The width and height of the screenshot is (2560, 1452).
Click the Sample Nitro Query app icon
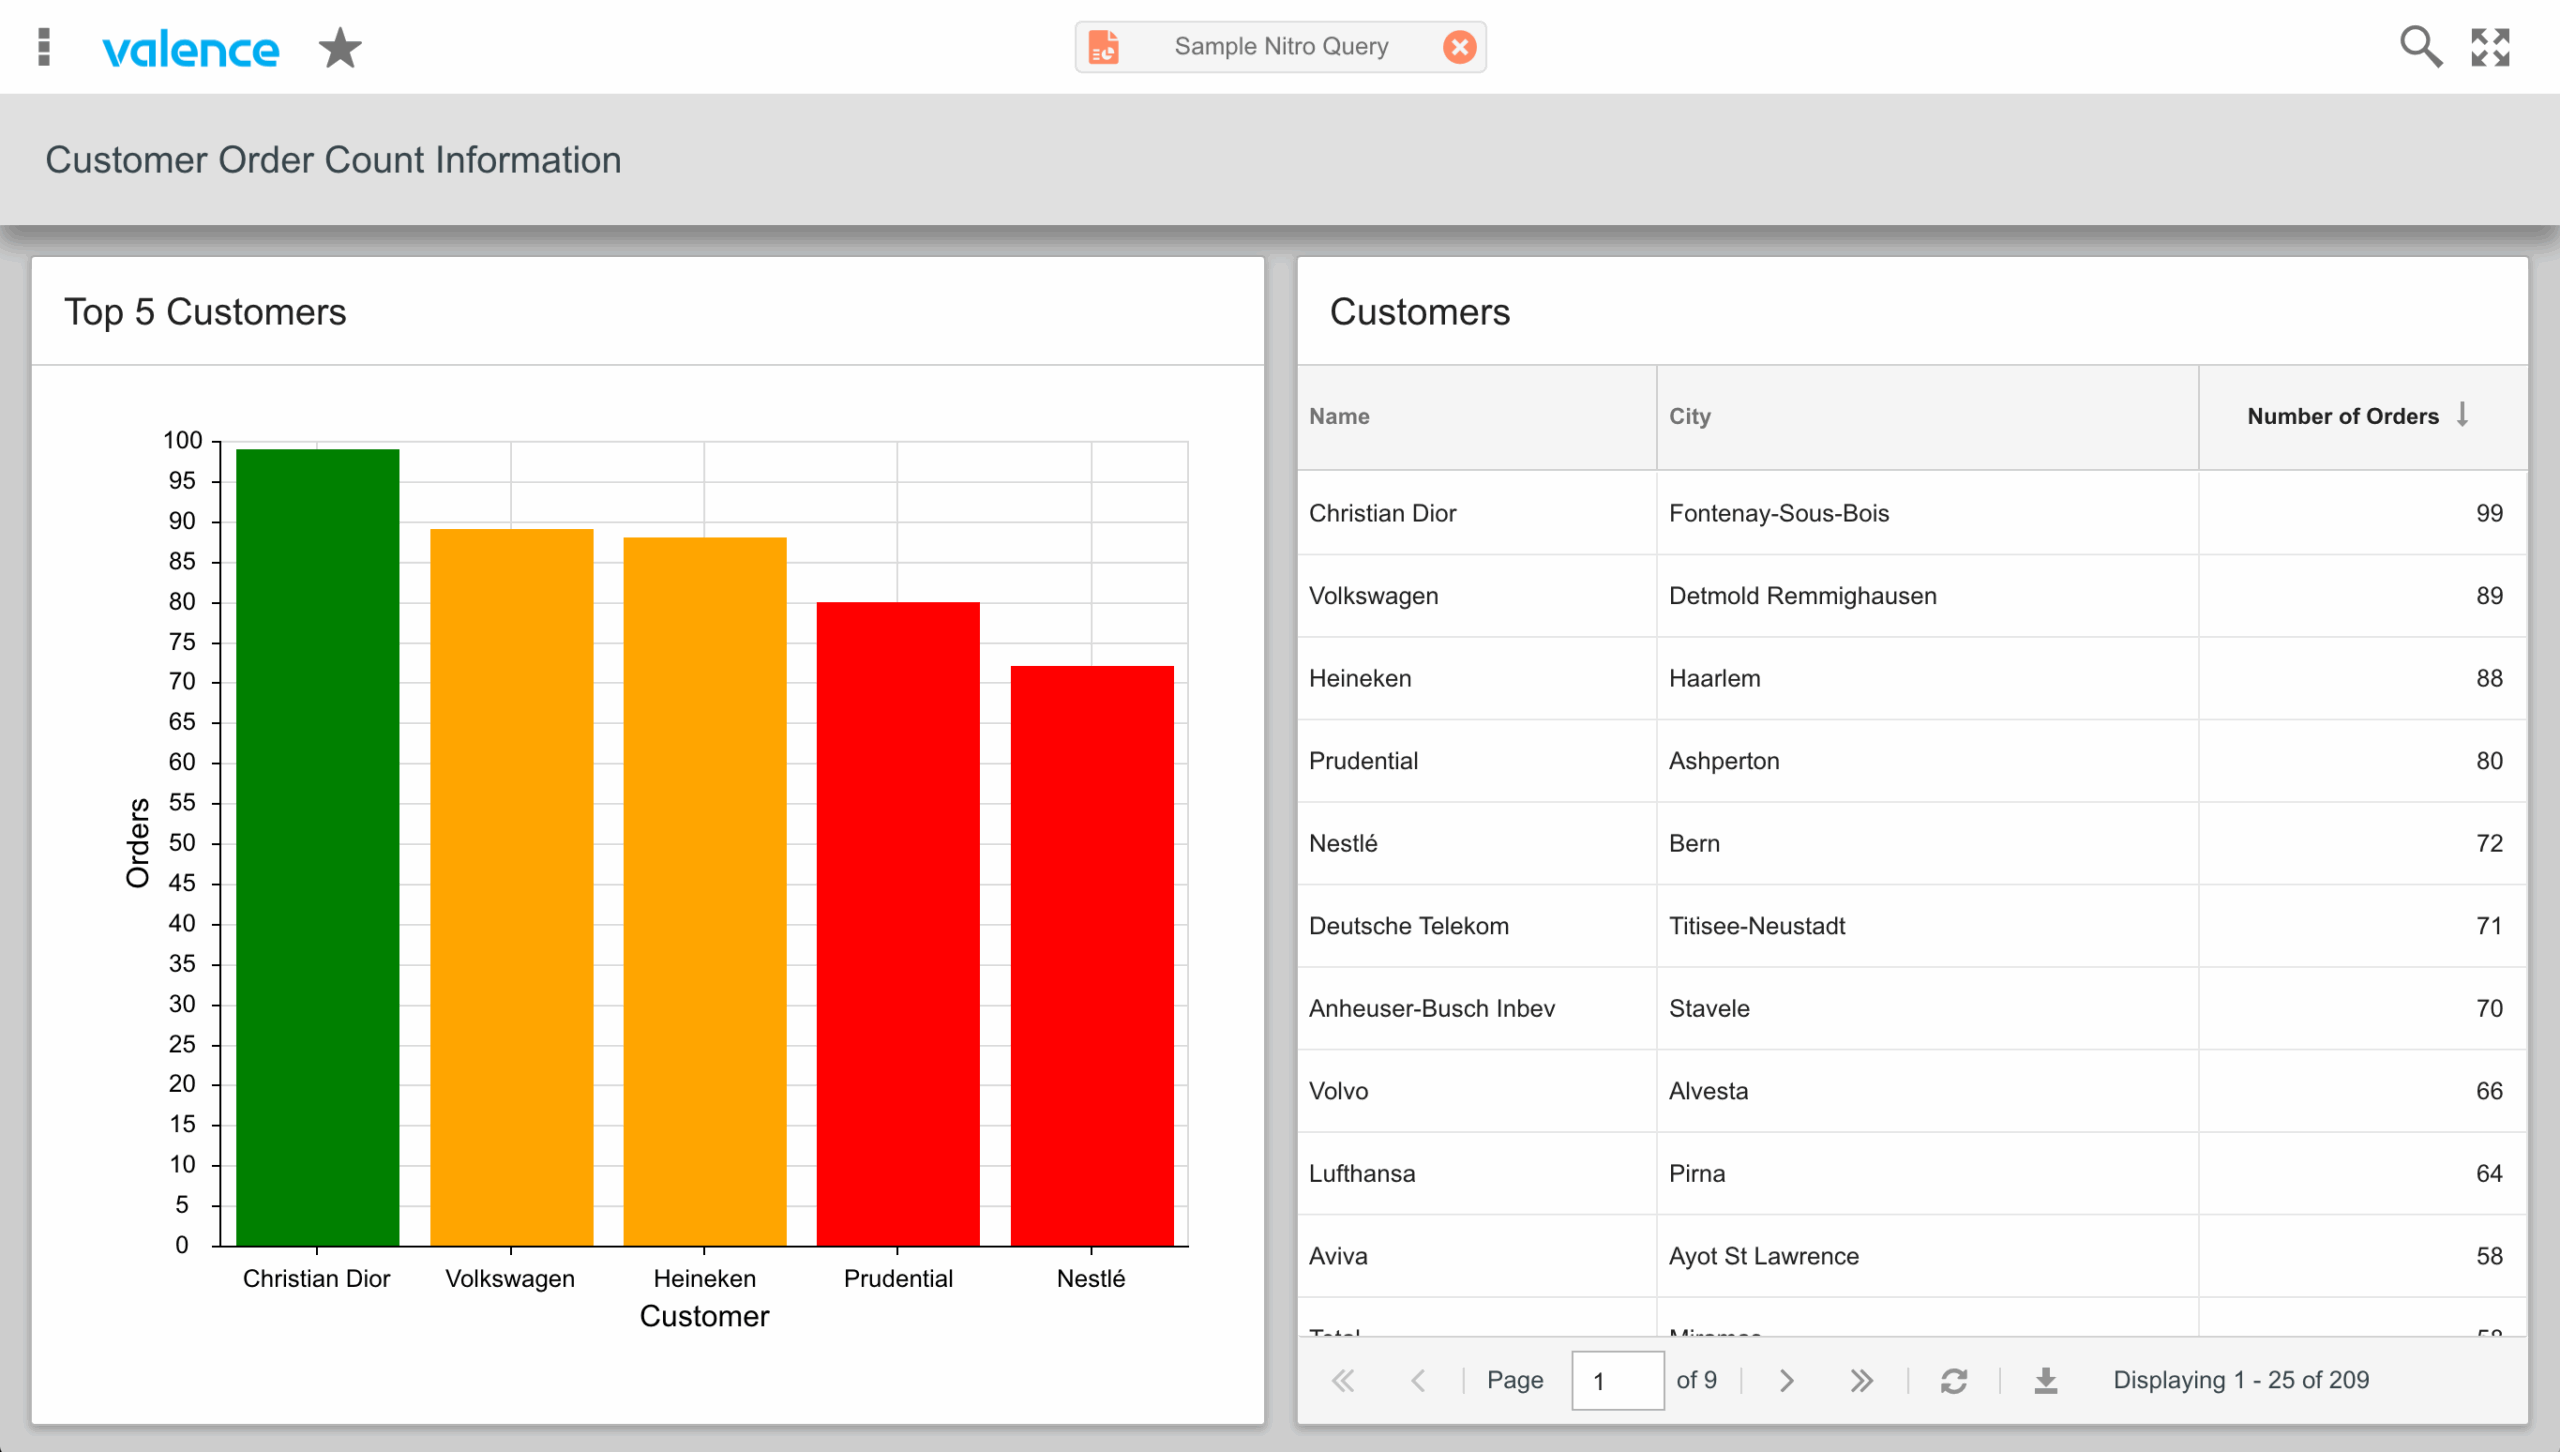point(1104,47)
